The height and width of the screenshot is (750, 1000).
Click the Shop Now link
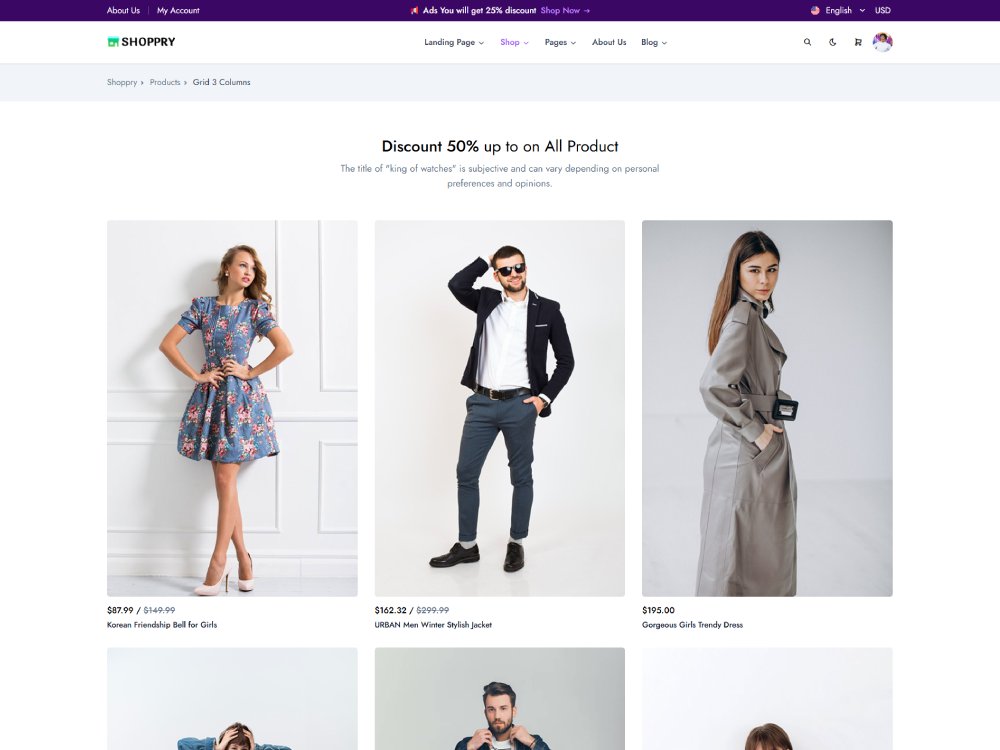click(565, 10)
